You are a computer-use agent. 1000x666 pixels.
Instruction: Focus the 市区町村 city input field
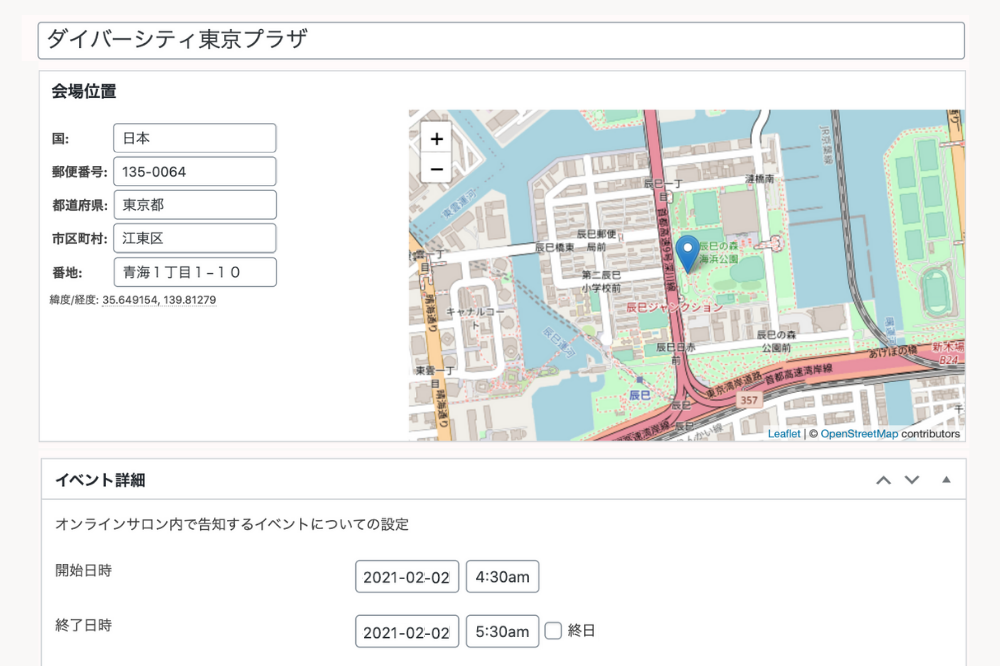coord(194,238)
